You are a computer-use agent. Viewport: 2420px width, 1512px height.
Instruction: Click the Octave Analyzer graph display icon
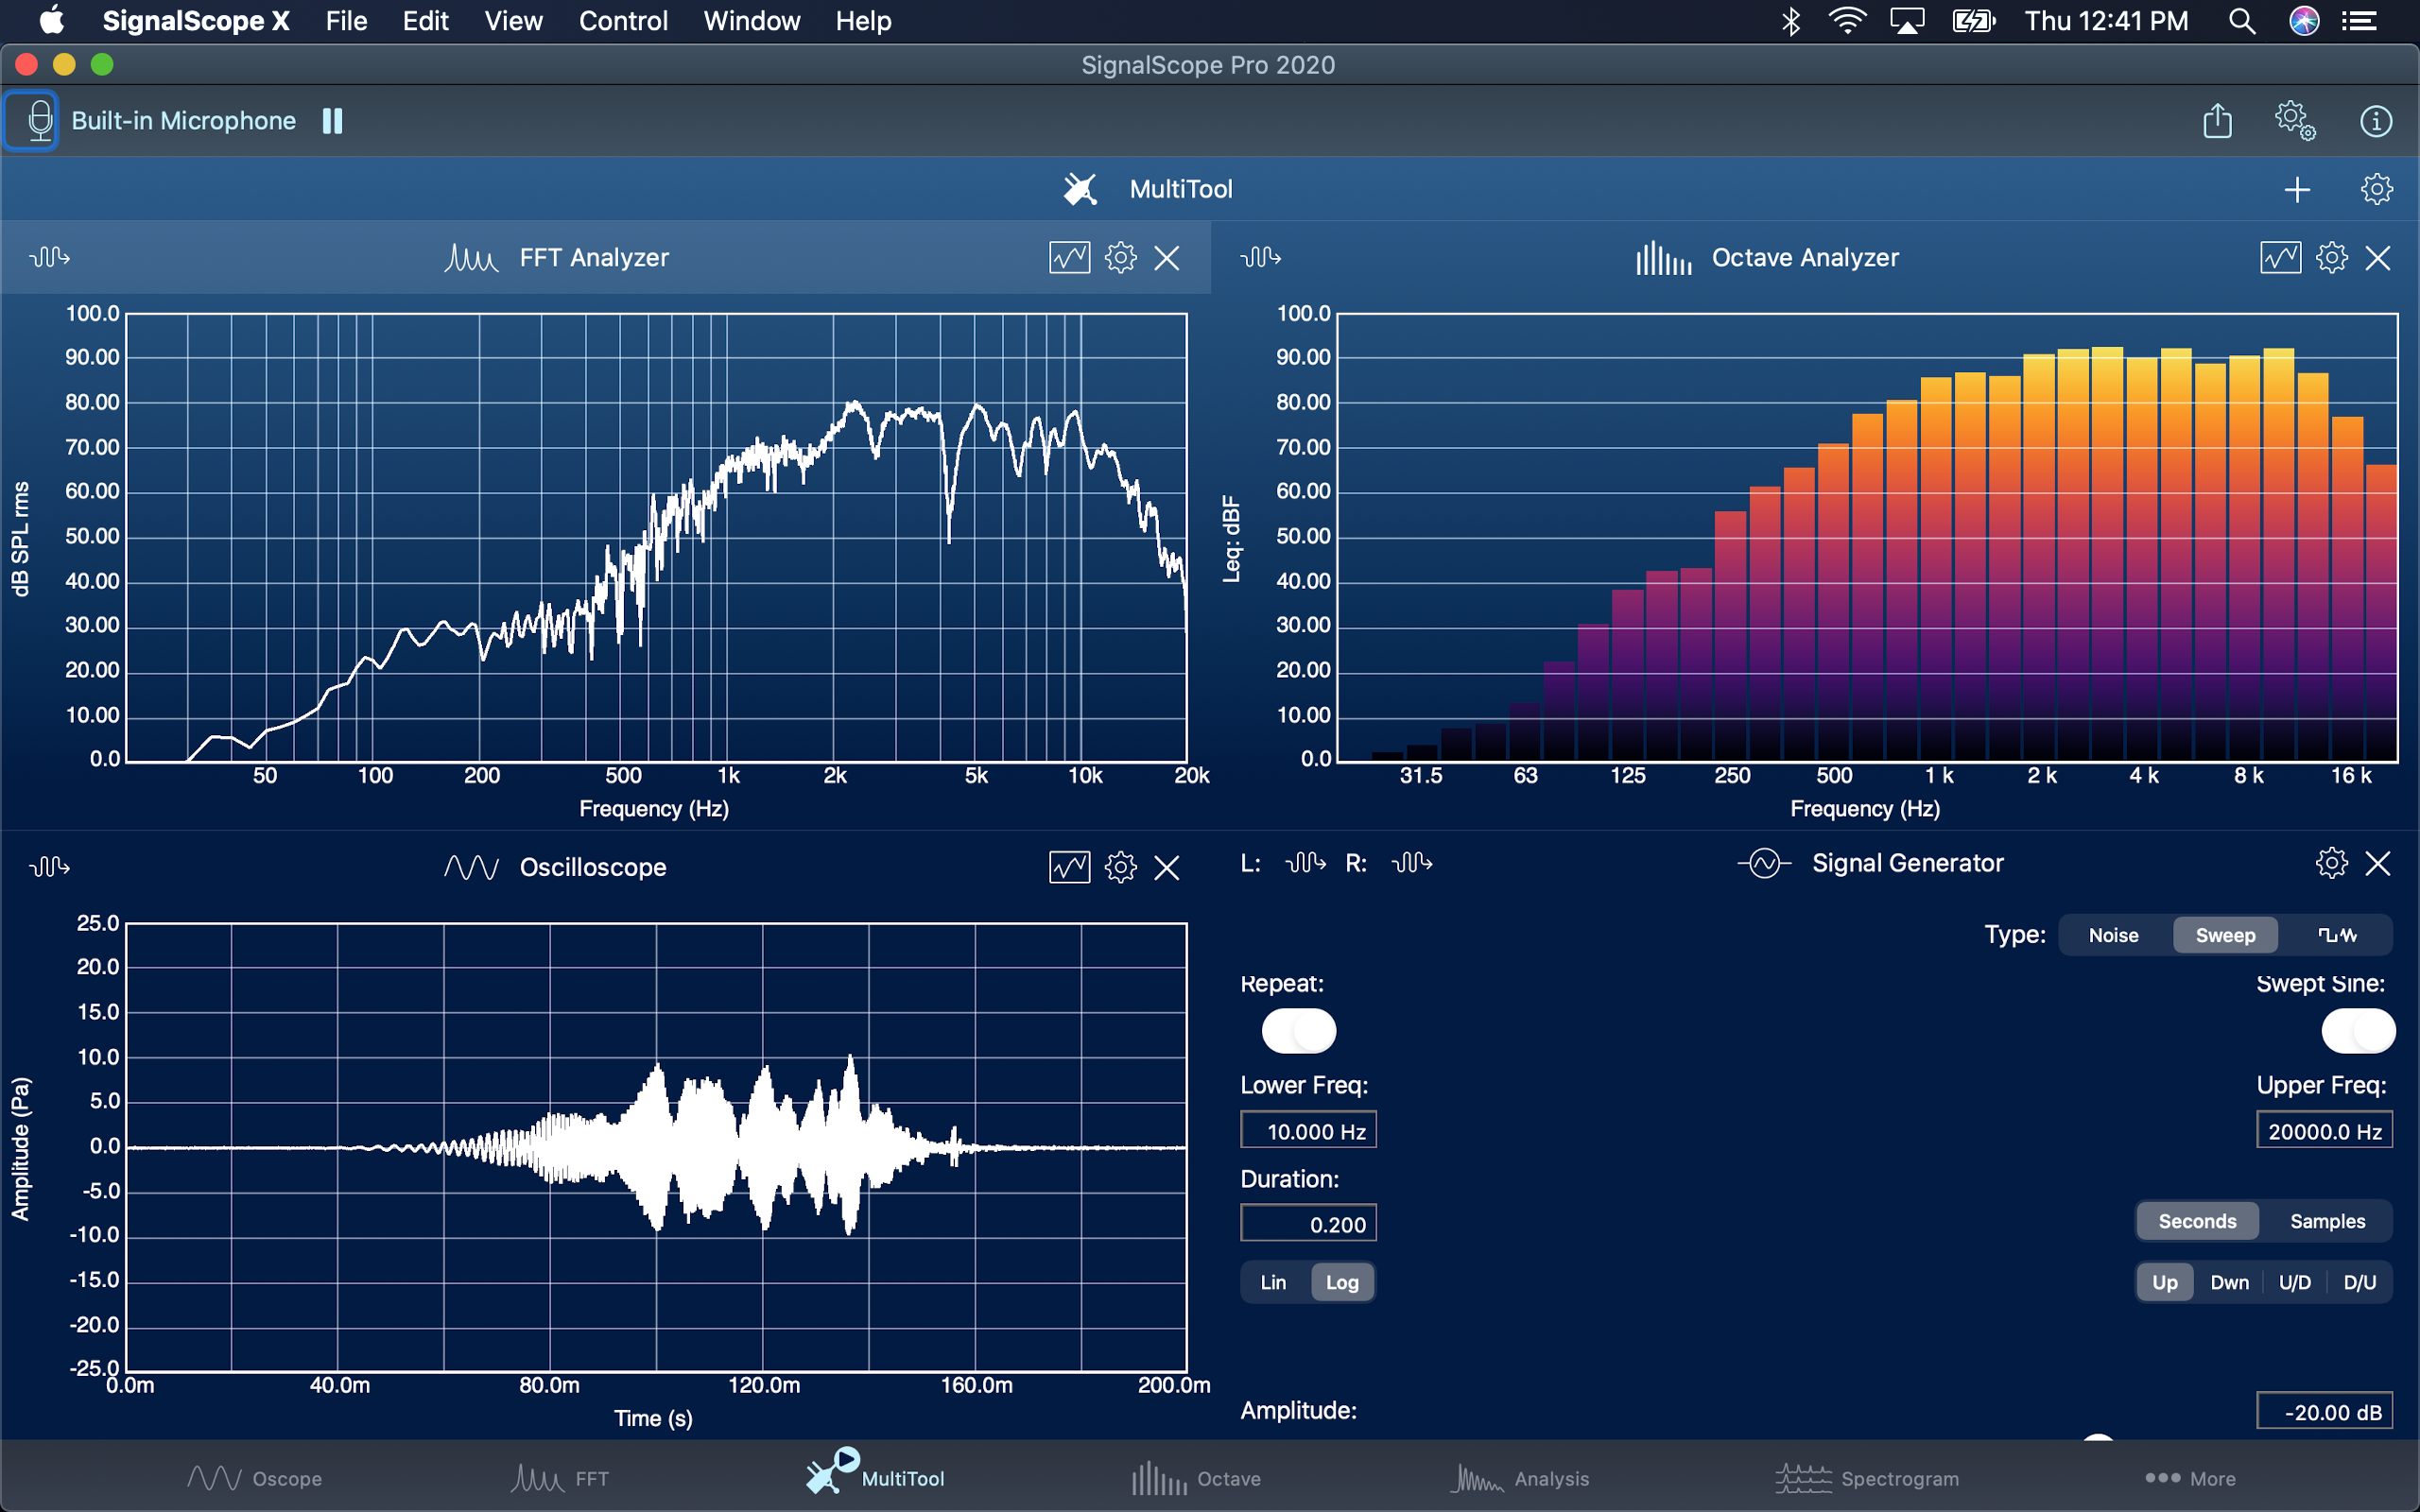pyautogui.click(x=2279, y=258)
